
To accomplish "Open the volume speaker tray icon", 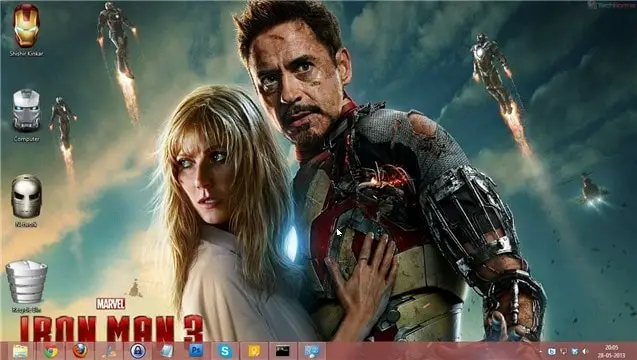I will pos(585,351).
